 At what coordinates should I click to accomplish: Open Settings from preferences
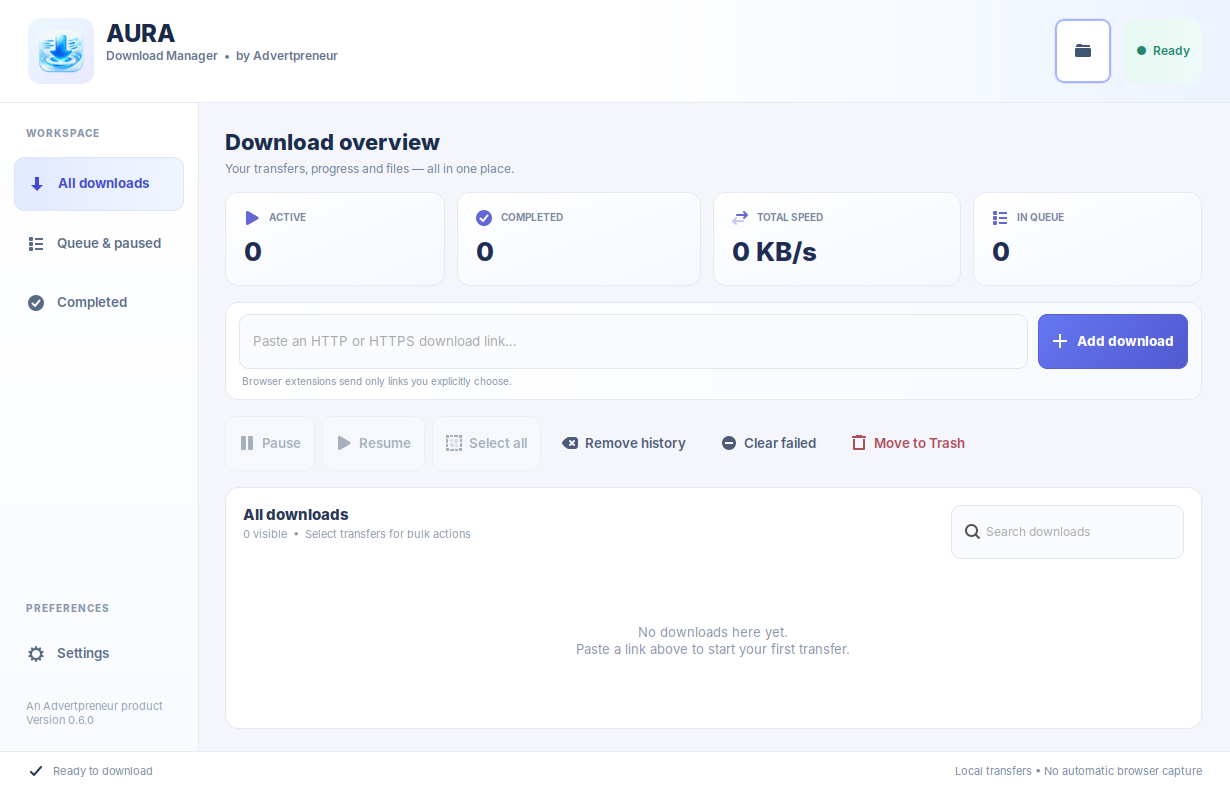[x=99, y=653]
